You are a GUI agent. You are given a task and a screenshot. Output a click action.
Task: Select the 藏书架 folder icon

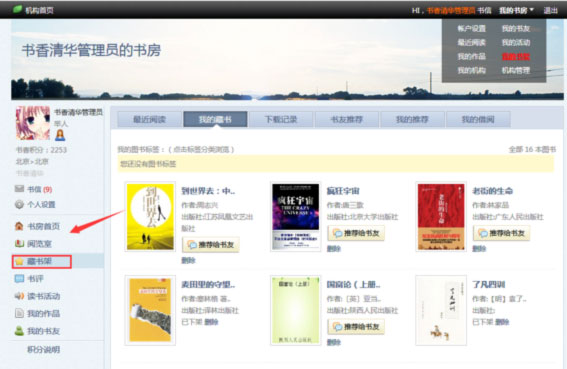[x=19, y=261]
